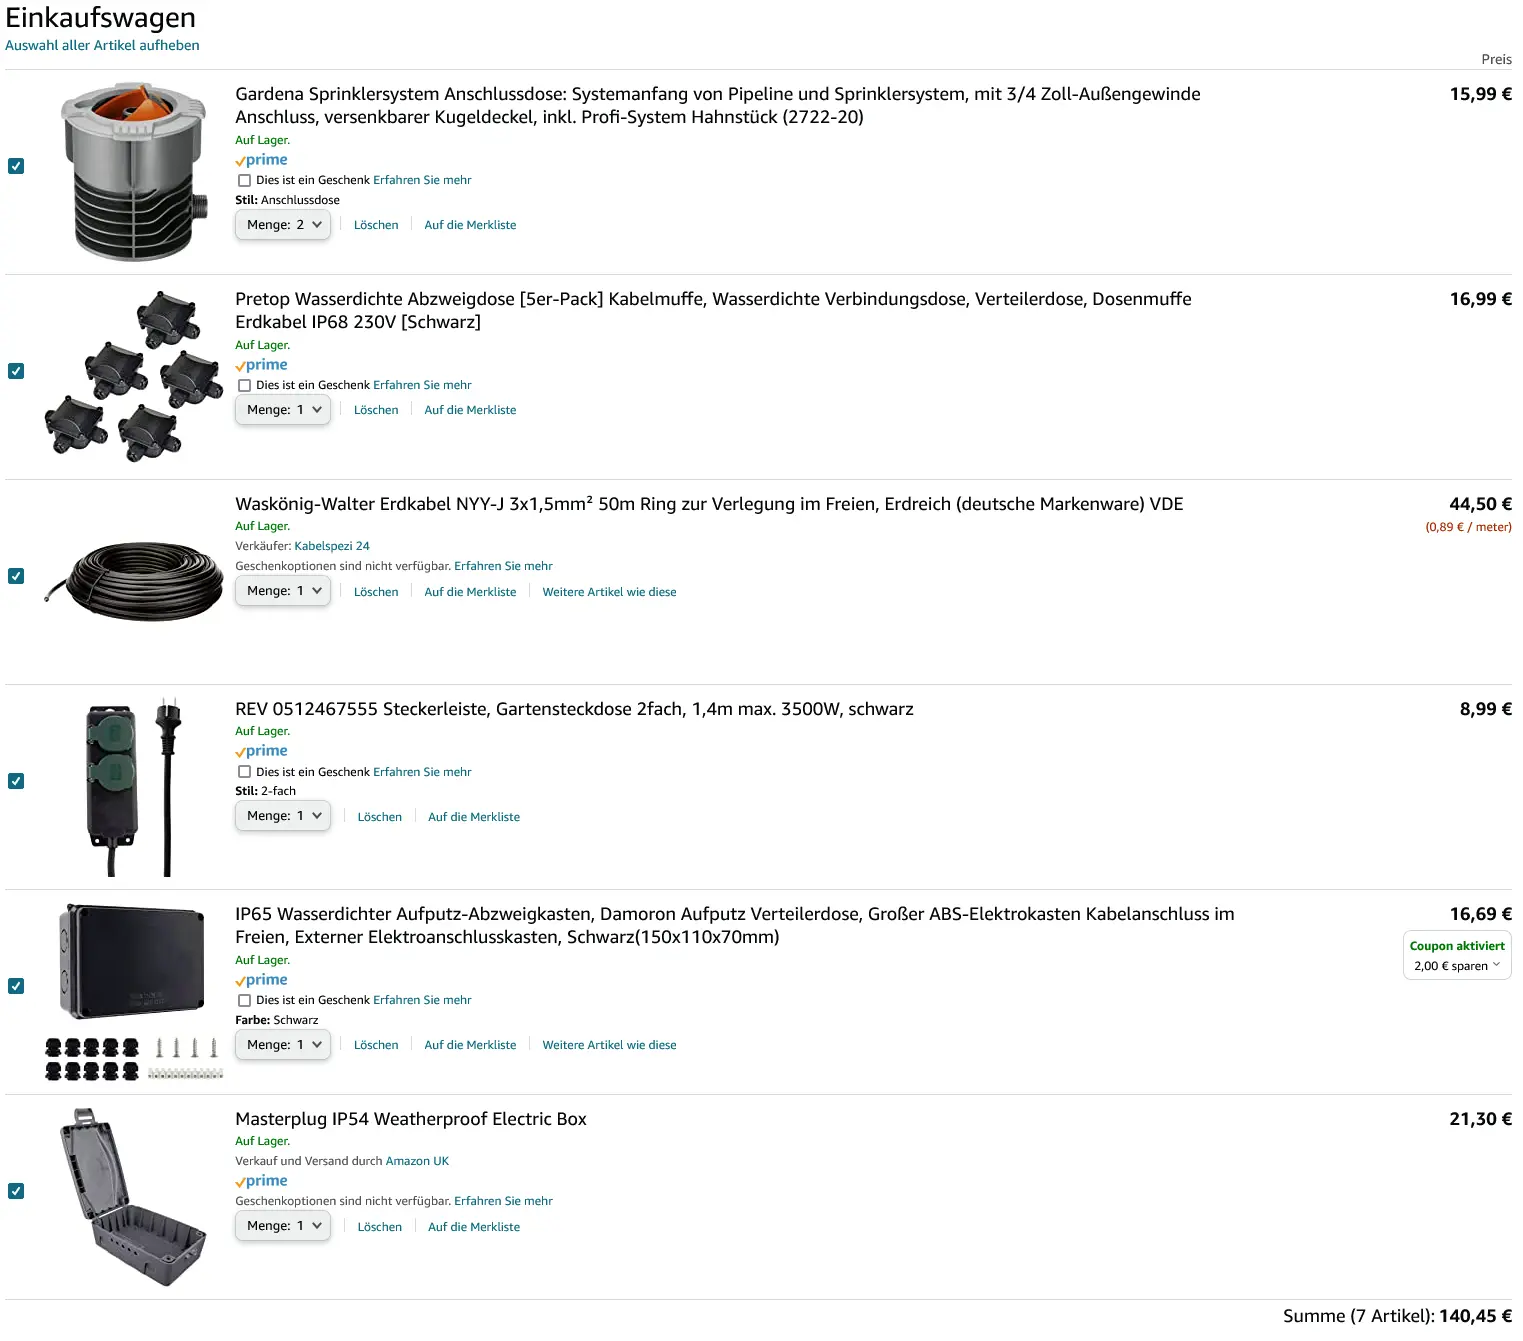This screenshot has height=1341, width=1523.
Task: Open the Damoron Abzweigkasten product image
Action: [x=134, y=991]
